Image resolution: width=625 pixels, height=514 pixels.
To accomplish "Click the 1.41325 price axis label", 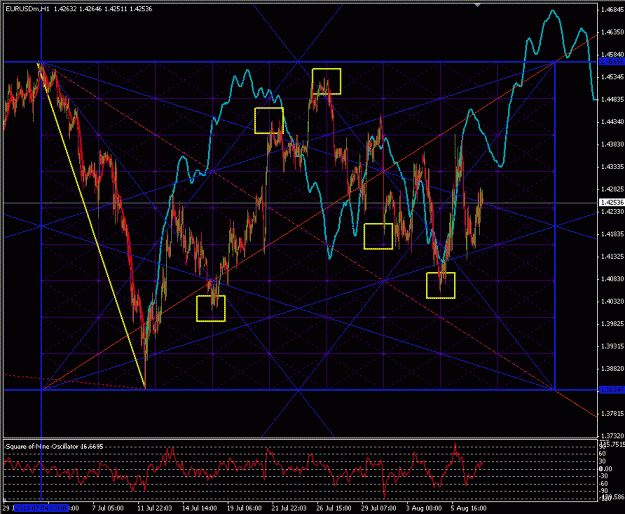I will 613,256.
